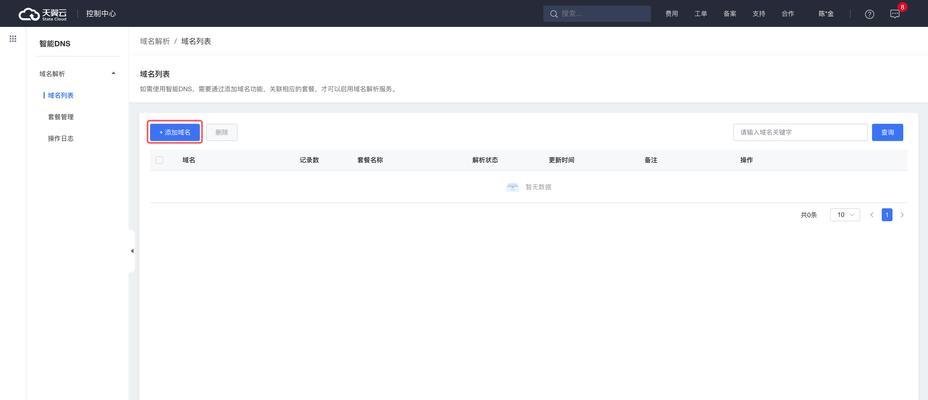Open 套餐管理 in the sidebar
Screen dimensions: 928x400
pos(60,117)
